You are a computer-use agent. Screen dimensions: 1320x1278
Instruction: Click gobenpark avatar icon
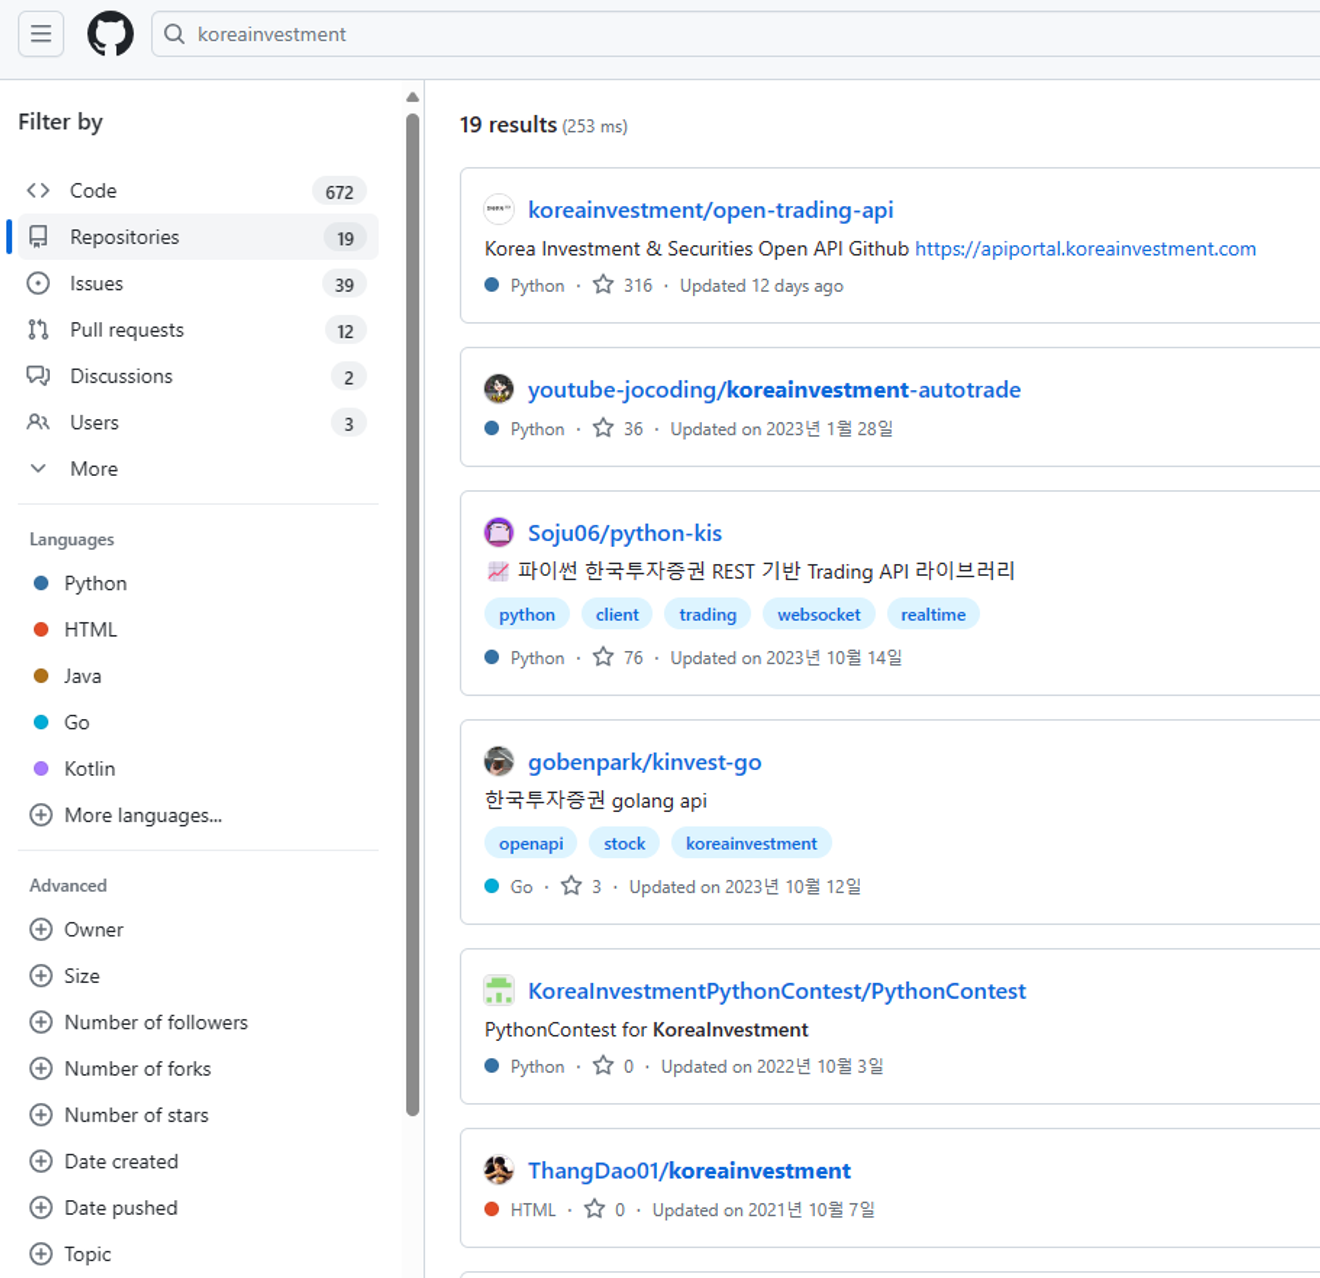pyautogui.click(x=499, y=761)
